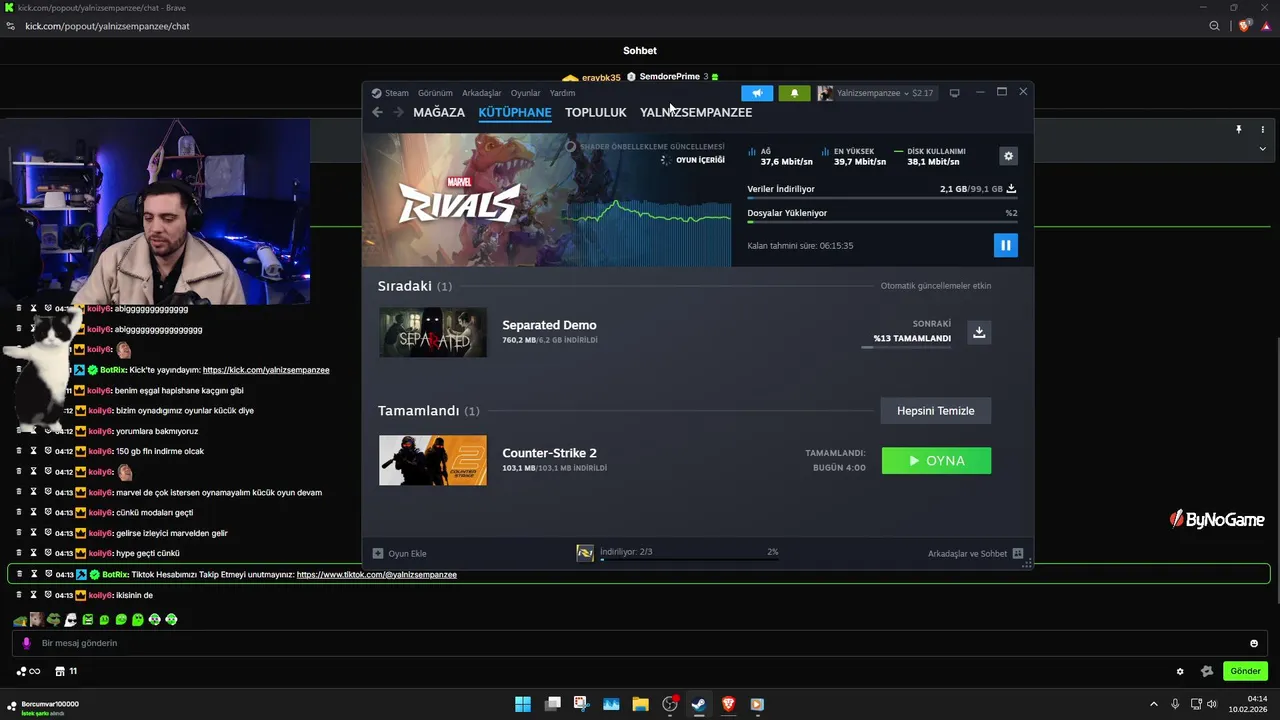Open Task View on the taskbar
The height and width of the screenshot is (720, 1280).
(552, 704)
